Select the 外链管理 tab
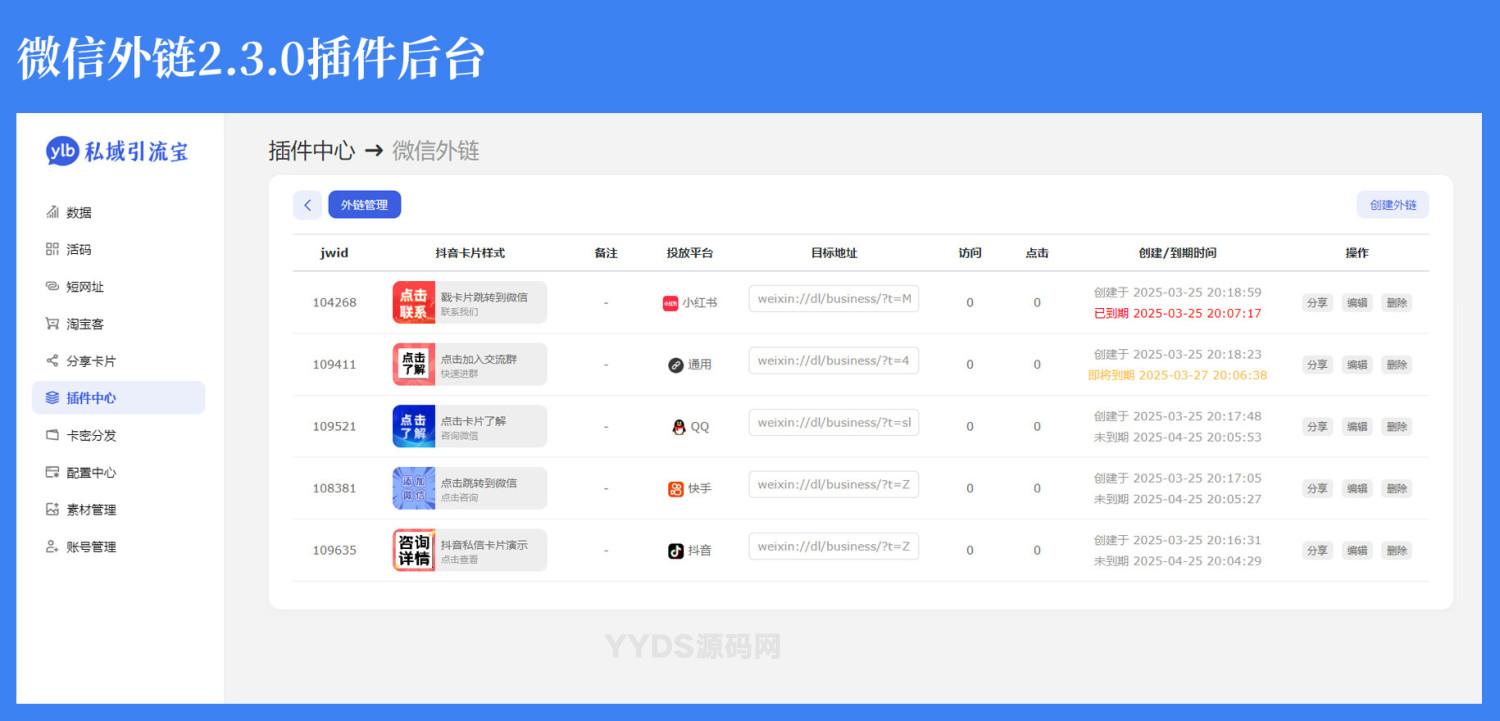 (x=364, y=205)
